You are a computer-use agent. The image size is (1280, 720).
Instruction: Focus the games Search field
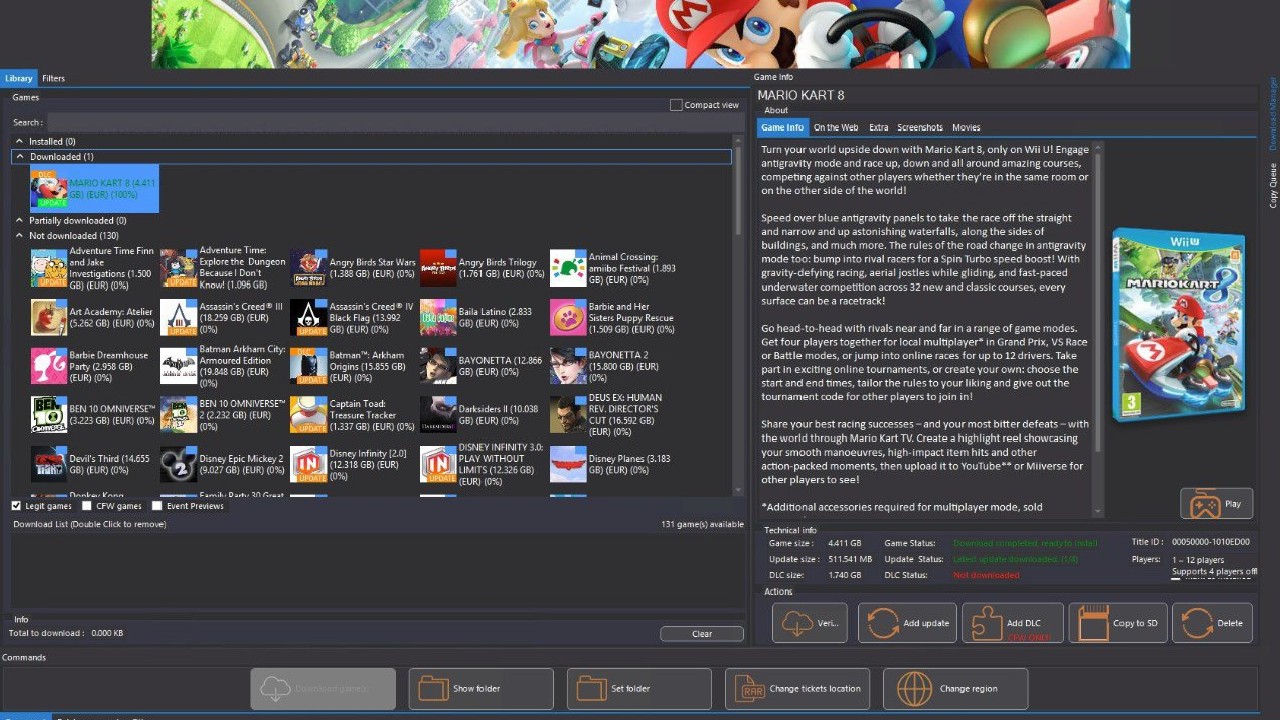point(396,123)
